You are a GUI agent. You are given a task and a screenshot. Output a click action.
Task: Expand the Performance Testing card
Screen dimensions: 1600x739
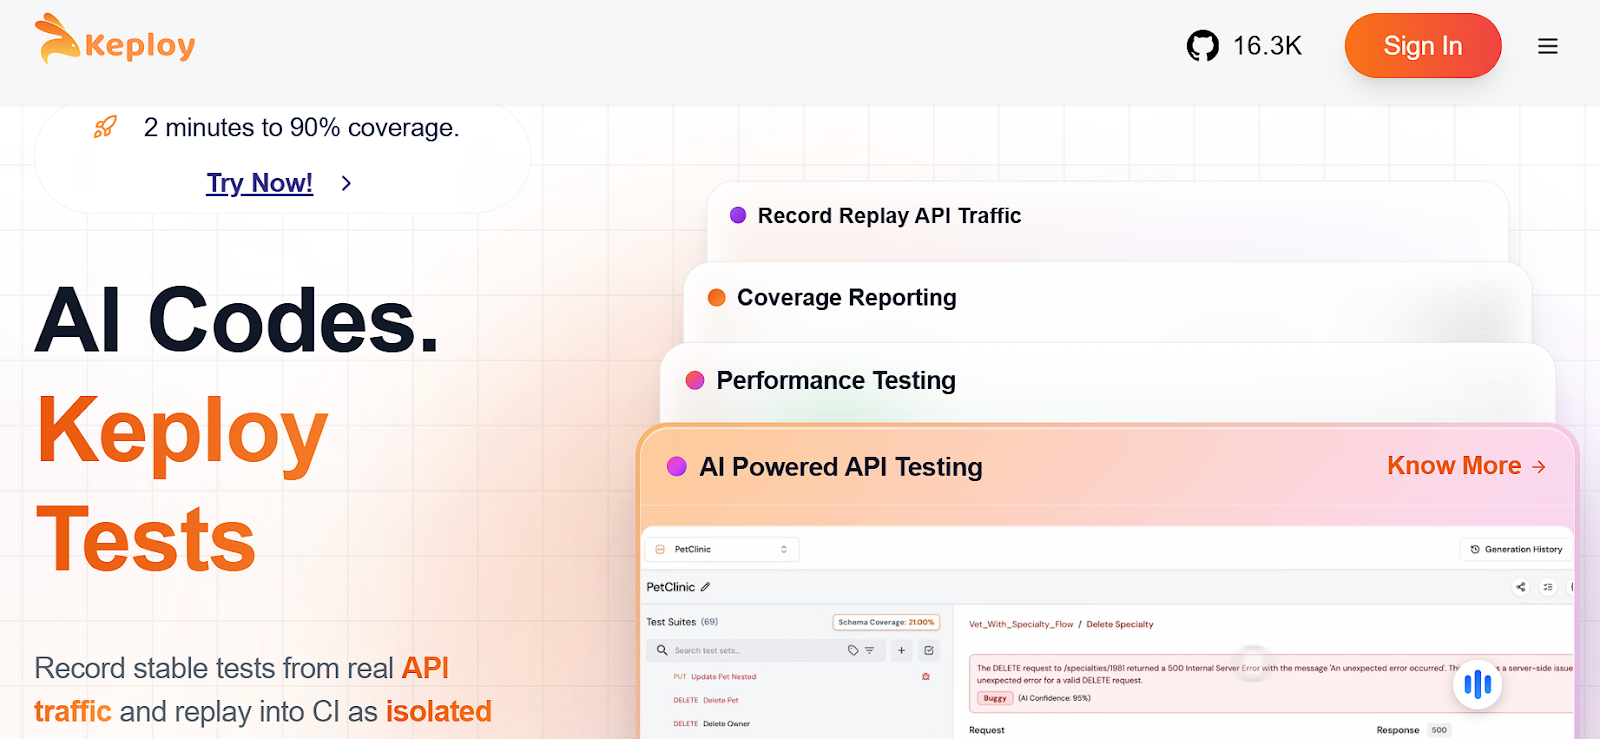(x=835, y=381)
